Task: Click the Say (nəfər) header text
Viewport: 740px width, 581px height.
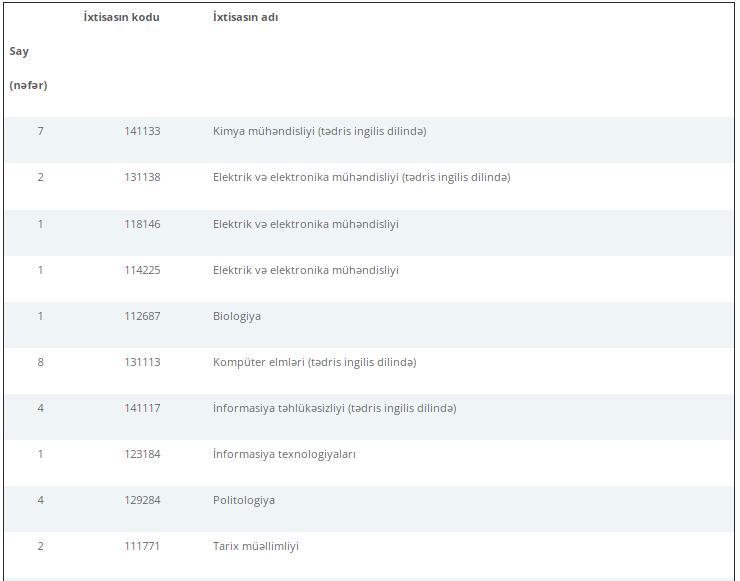Action: click(28, 68)
